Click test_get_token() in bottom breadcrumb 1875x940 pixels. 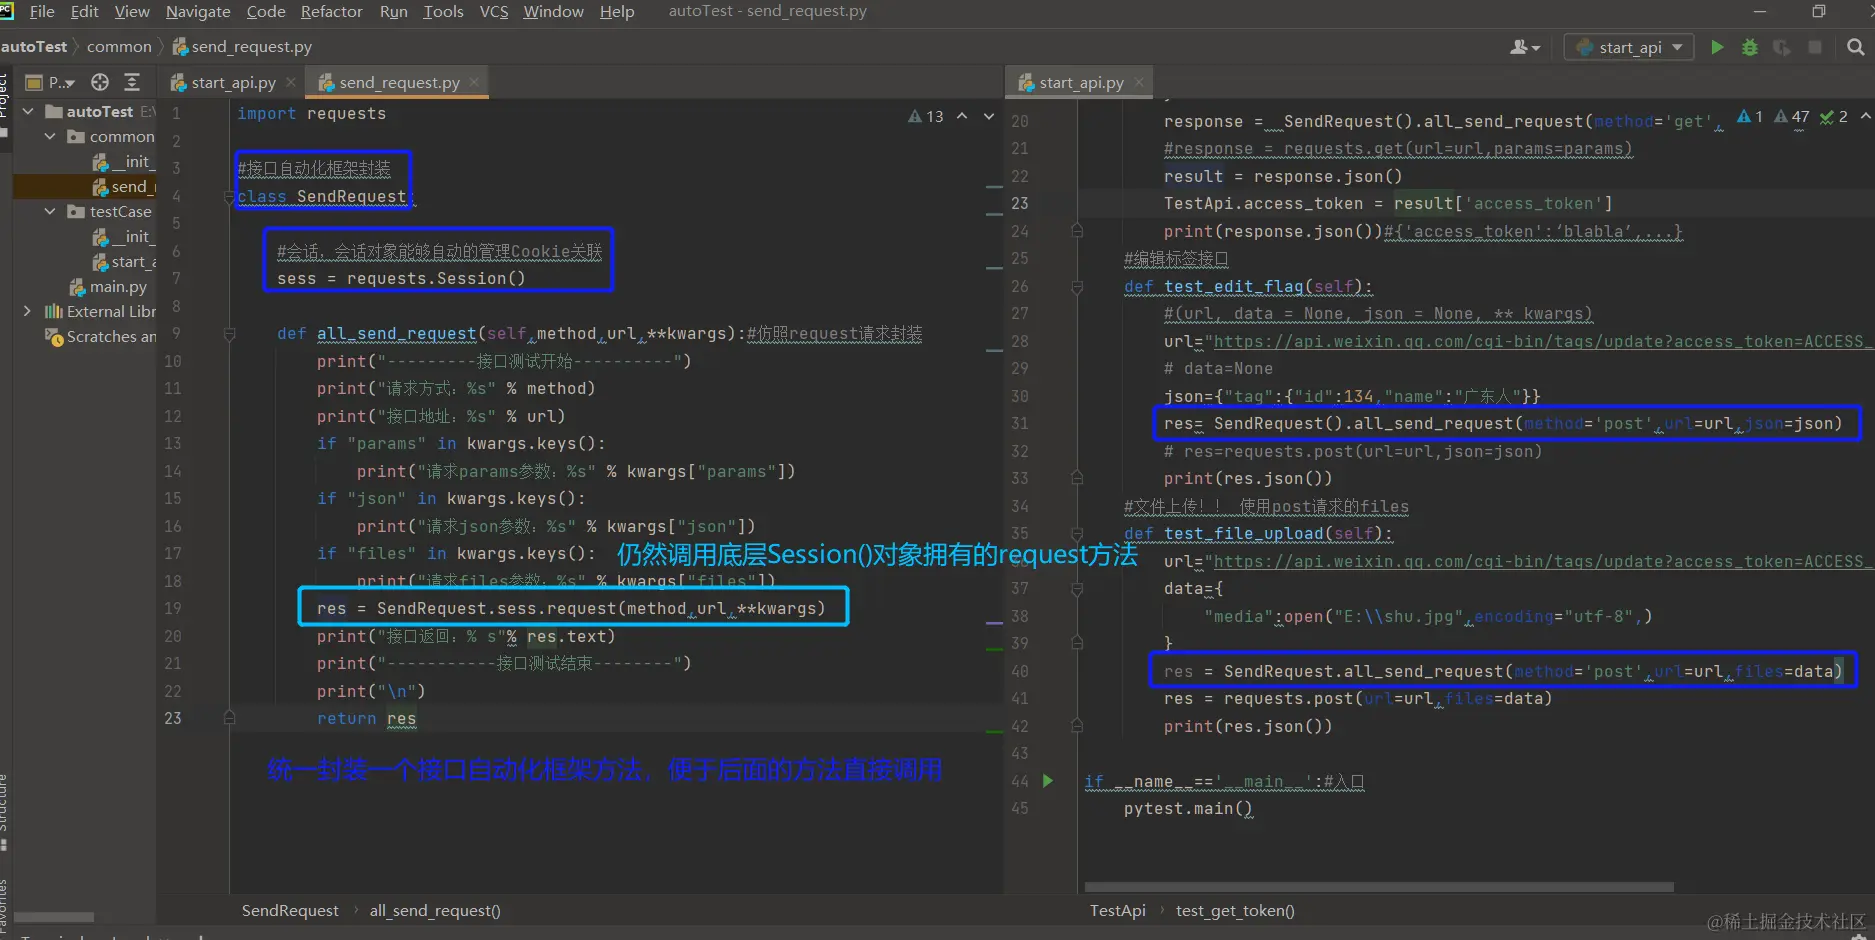click(x=1235, y=911)
